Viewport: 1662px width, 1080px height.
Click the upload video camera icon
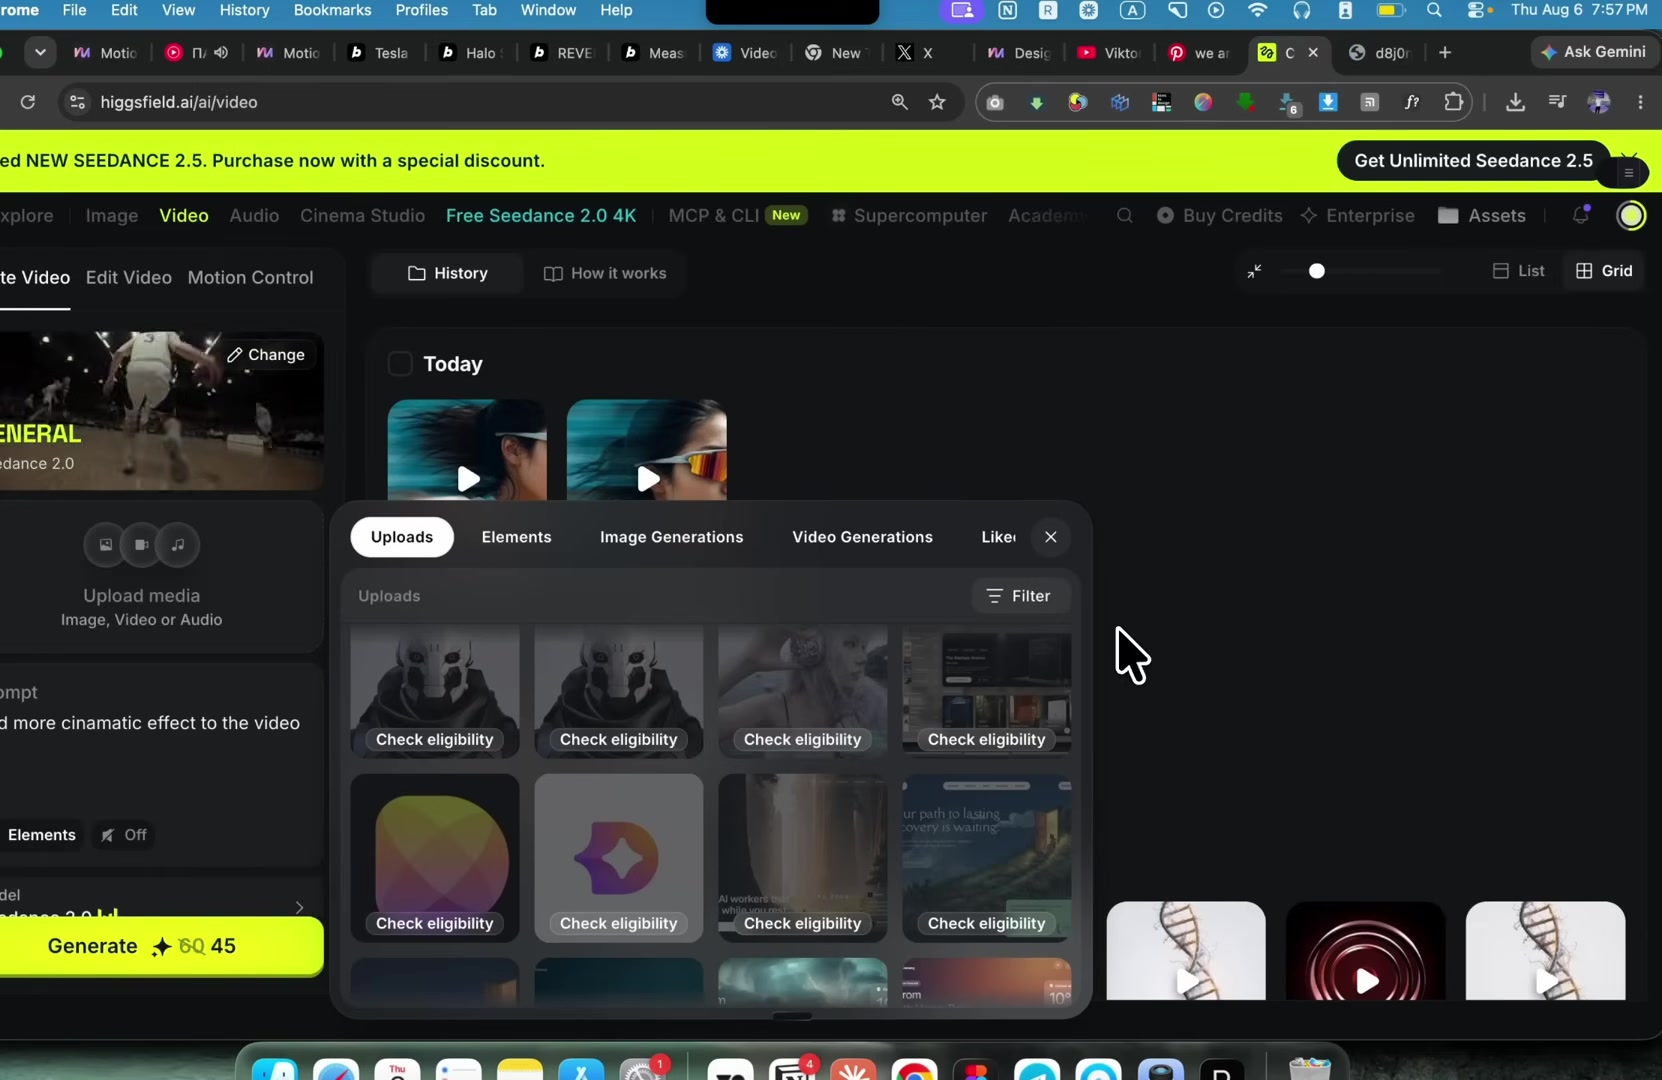tap(142, 545)
